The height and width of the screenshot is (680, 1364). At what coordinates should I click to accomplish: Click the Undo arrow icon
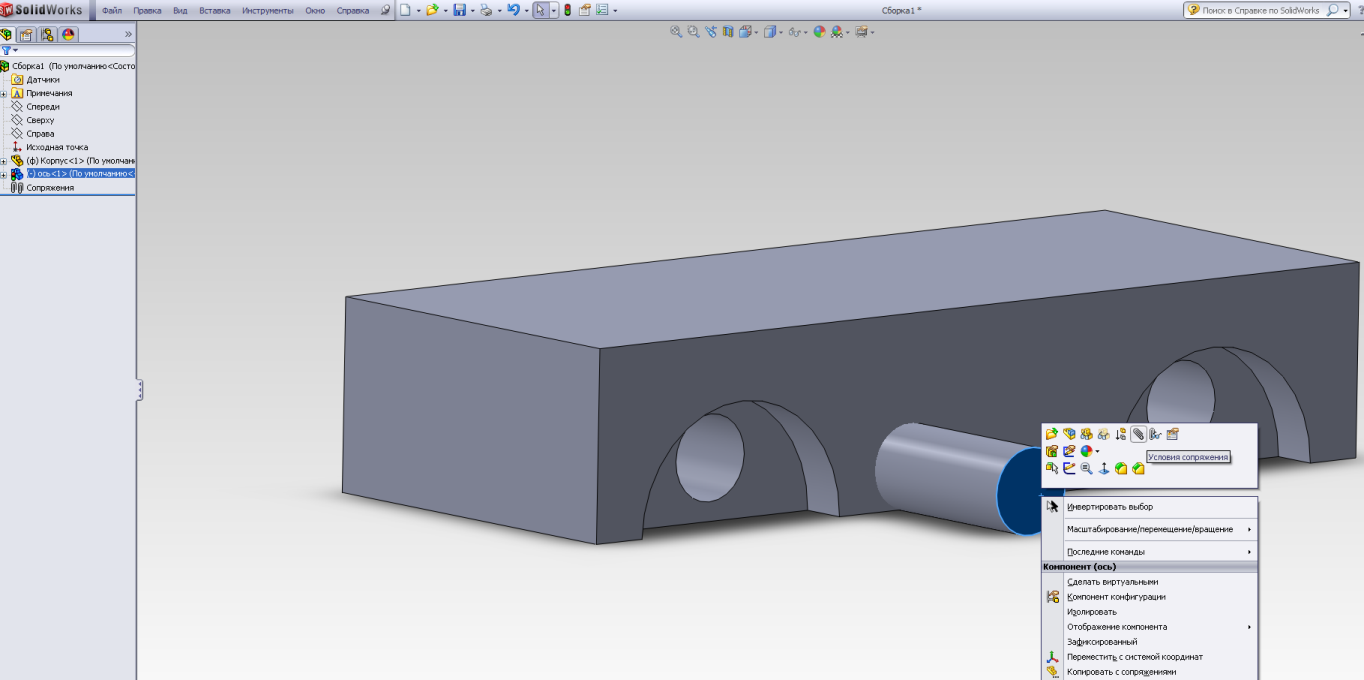513,10
